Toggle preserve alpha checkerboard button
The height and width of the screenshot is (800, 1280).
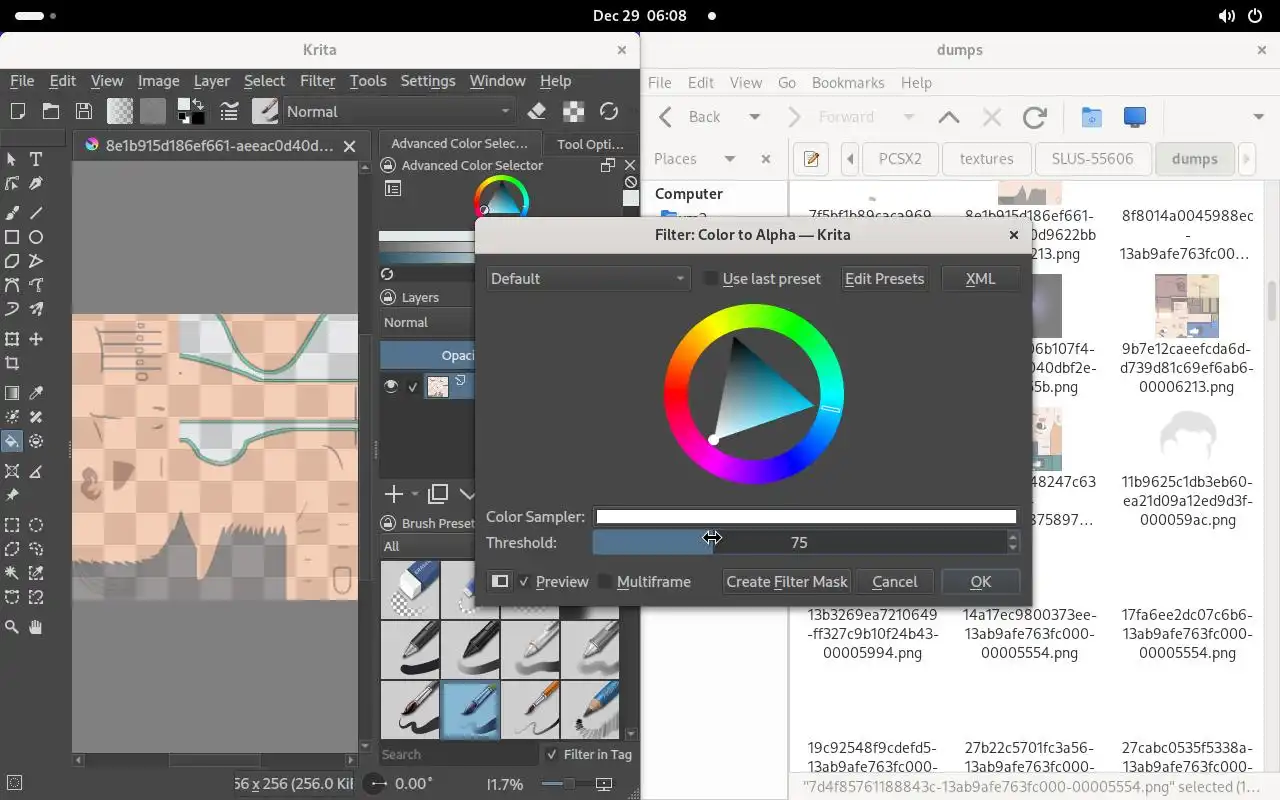pyautogui.click(x=573, y=111)
